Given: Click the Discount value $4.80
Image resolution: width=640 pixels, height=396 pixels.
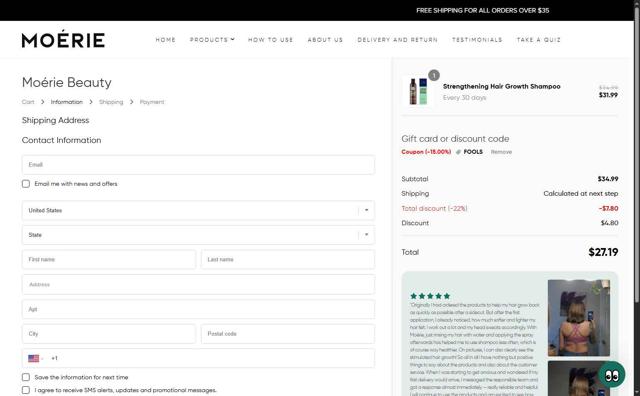Looking at the screenshot, I should [609, 223].
